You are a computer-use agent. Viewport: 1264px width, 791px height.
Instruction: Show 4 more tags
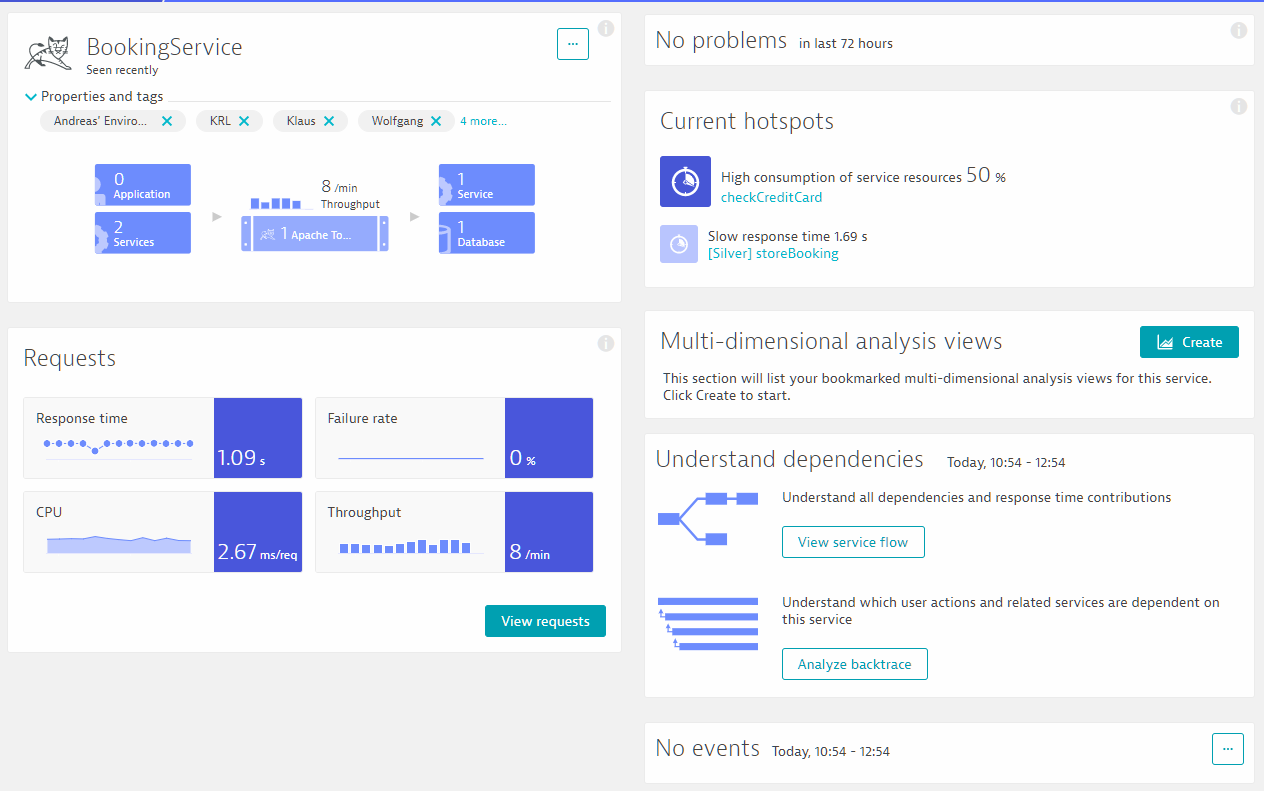coord(483,121)
